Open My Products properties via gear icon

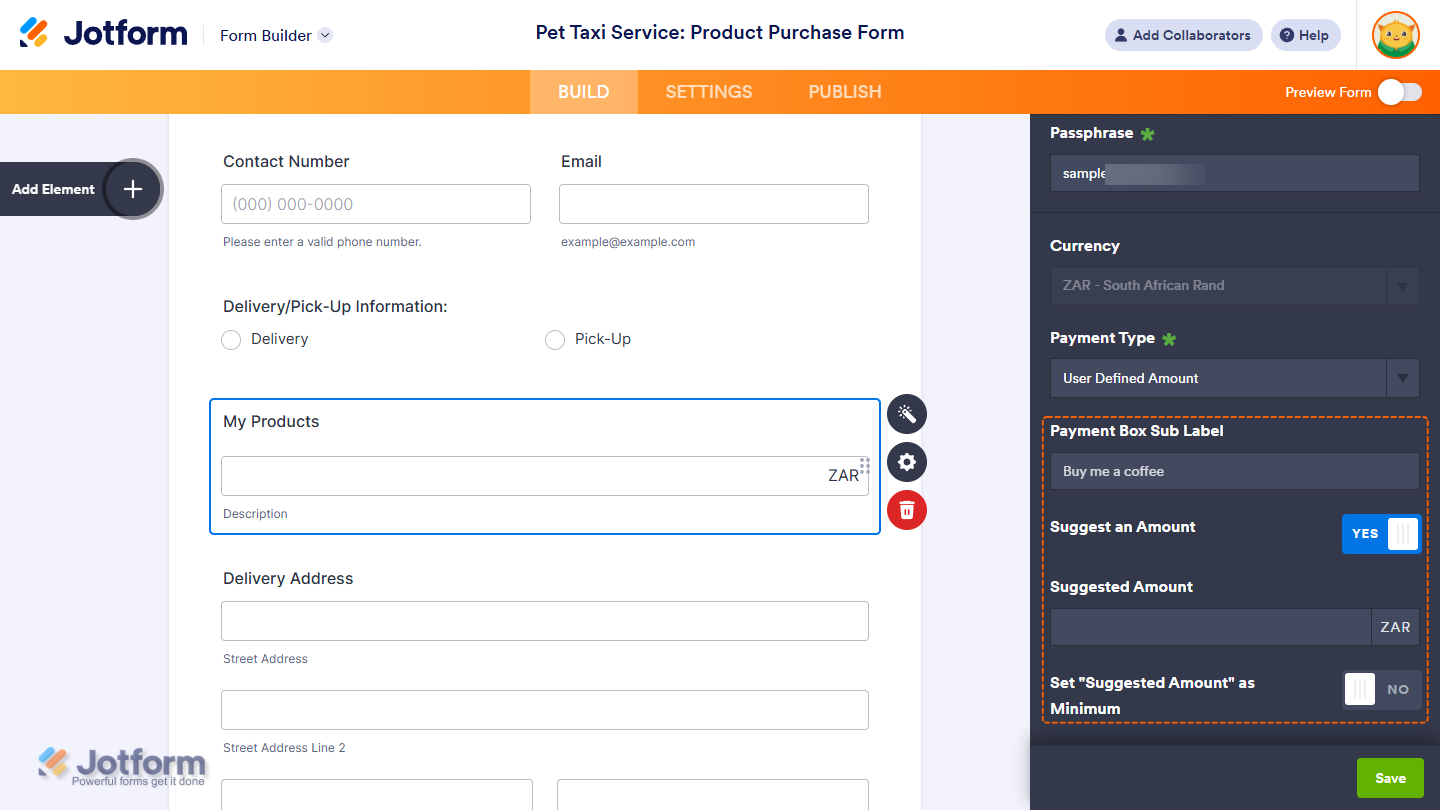906,462
